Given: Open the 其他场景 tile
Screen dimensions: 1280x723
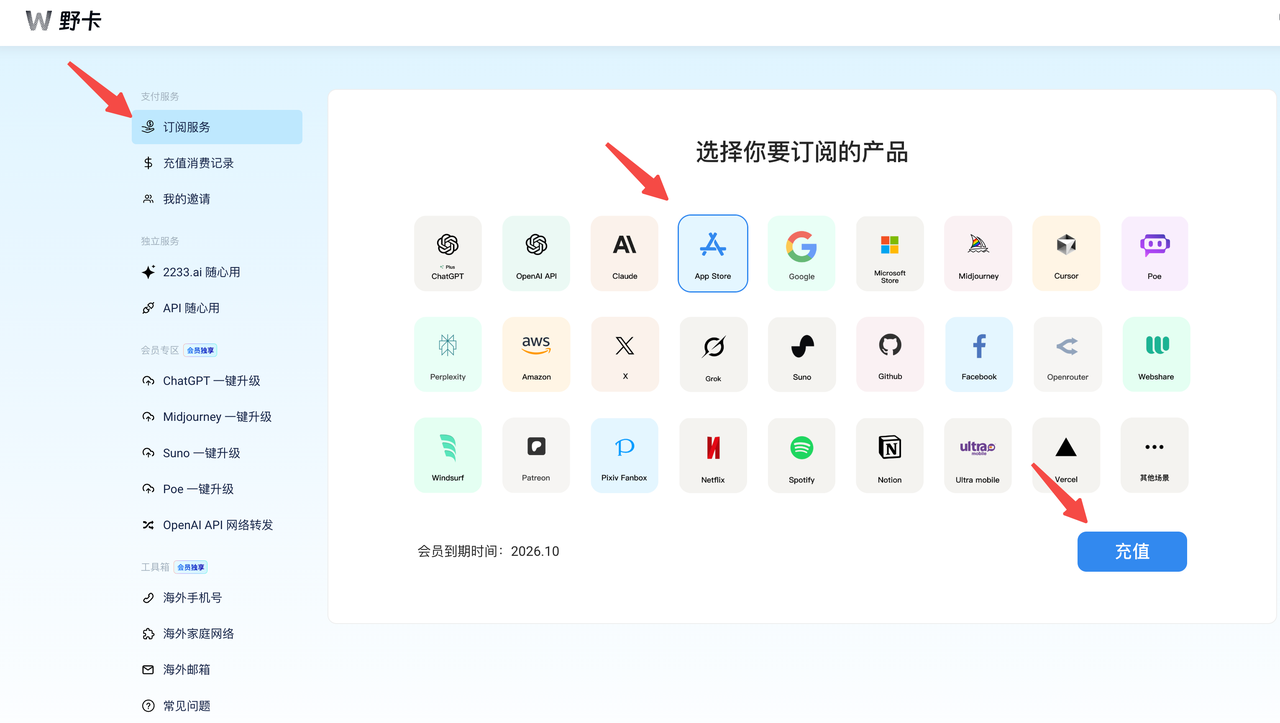Looking at the screenshot, I should point(1155,455).
